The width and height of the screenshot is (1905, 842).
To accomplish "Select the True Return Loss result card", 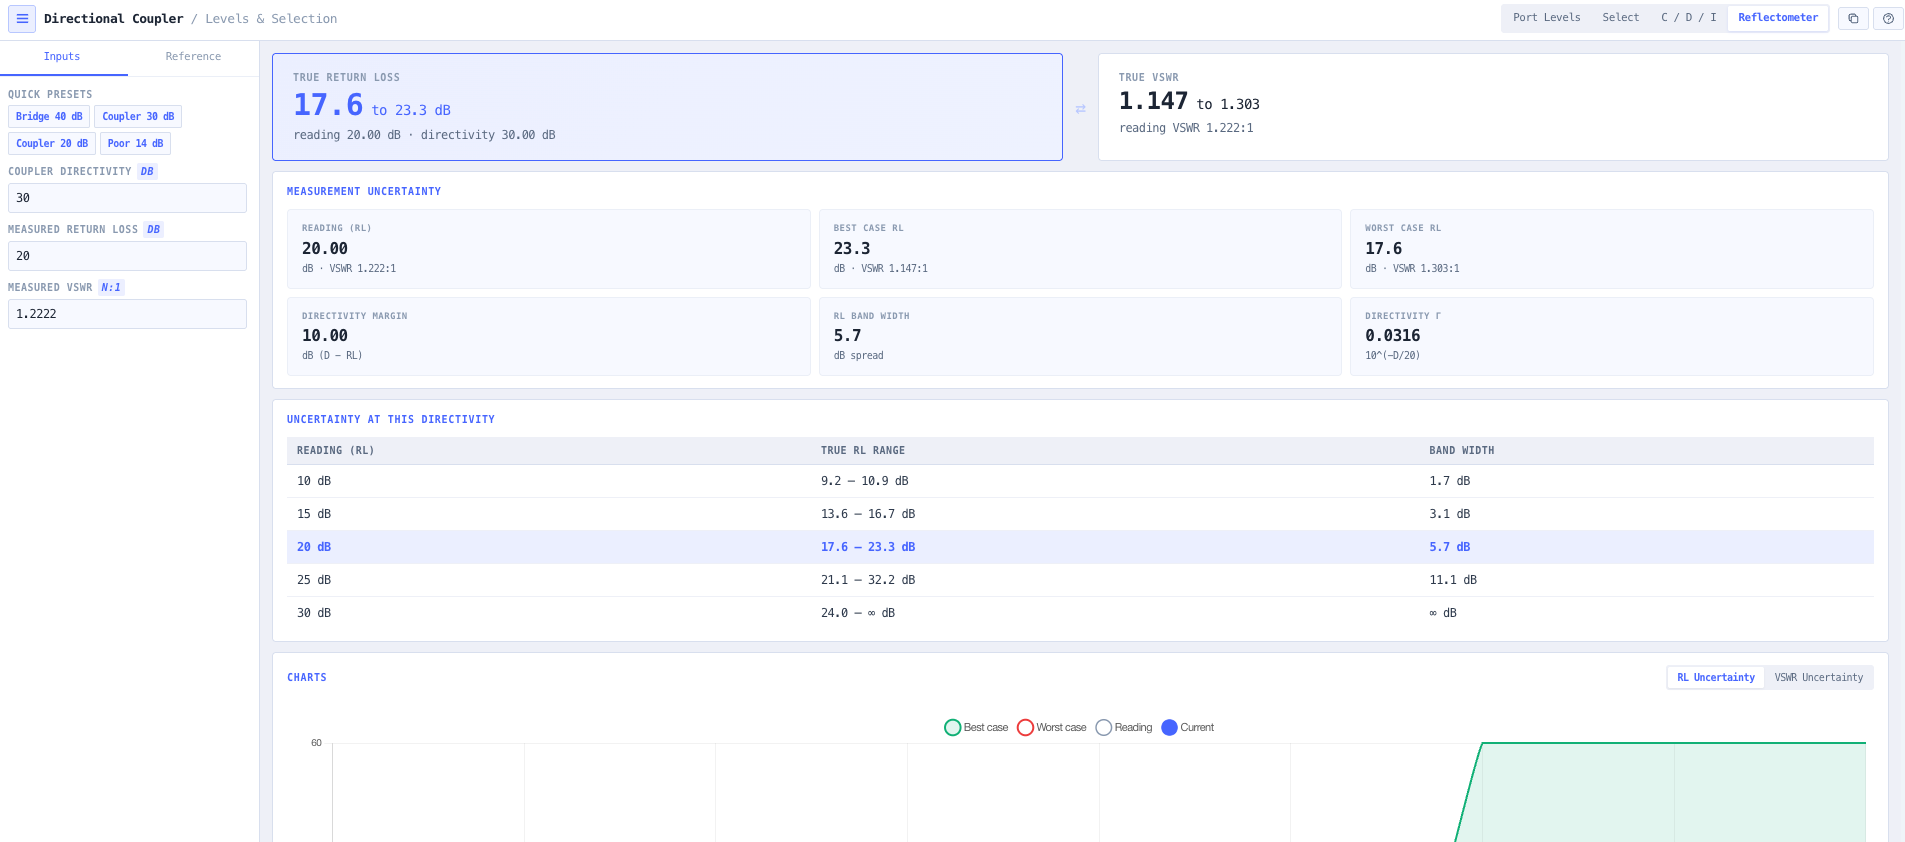I will 667,107.
